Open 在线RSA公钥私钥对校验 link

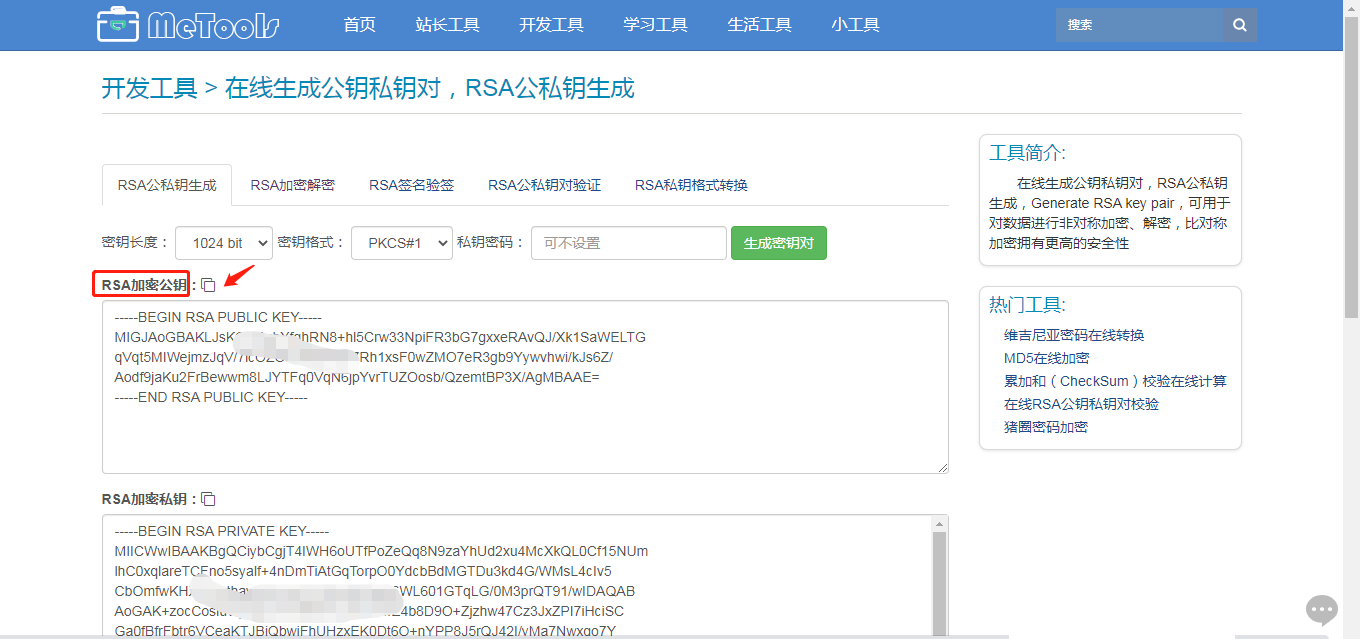[x=1081, y=404]
